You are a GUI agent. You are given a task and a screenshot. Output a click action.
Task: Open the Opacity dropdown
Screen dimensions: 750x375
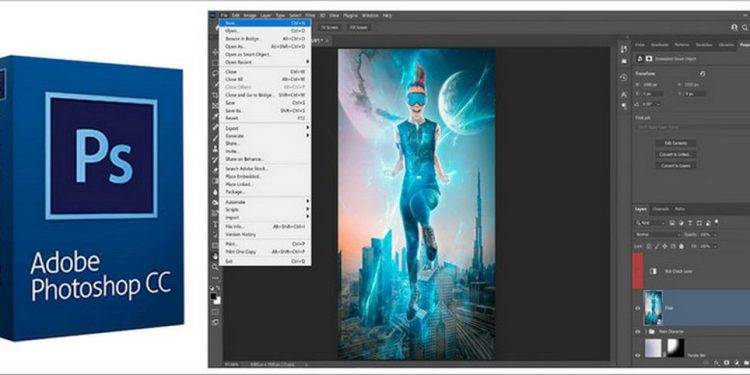pyautogui.click(x=715, y=235)
